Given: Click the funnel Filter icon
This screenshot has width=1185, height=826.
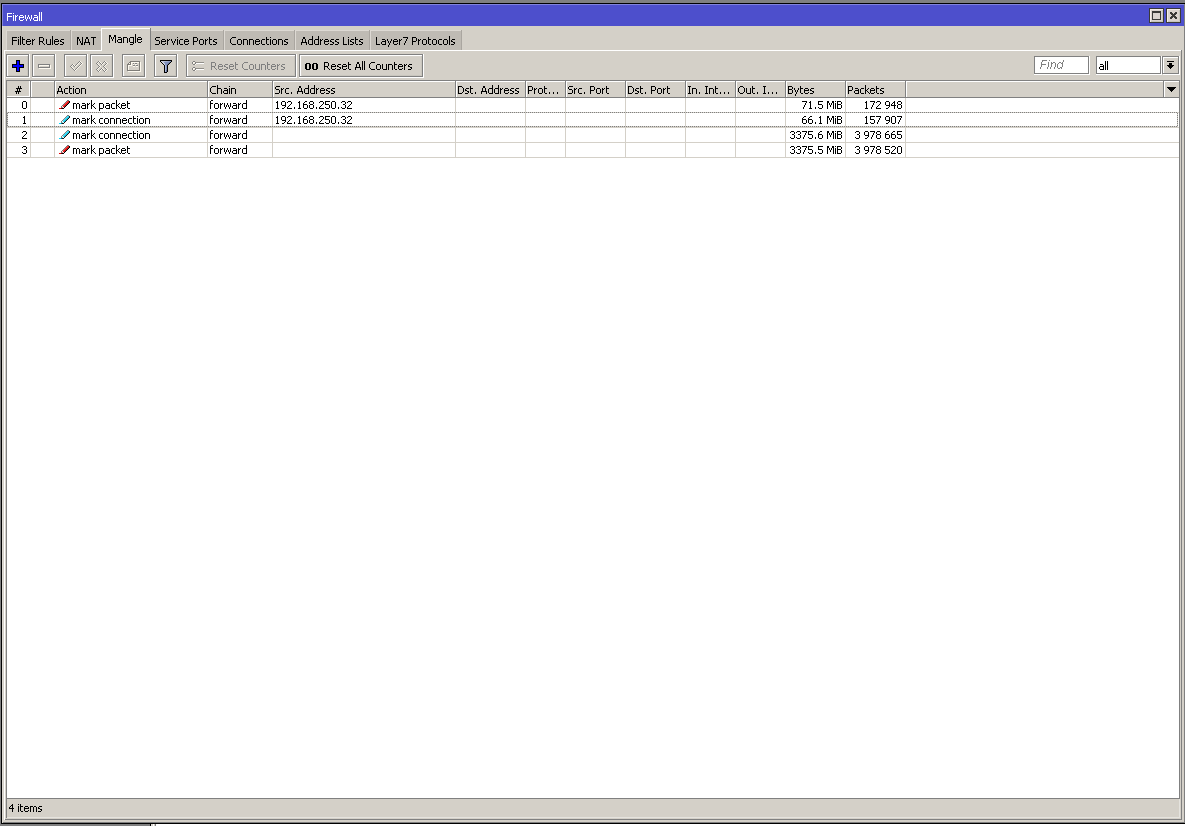Looking at the screenshot, I should click(166, 66).
